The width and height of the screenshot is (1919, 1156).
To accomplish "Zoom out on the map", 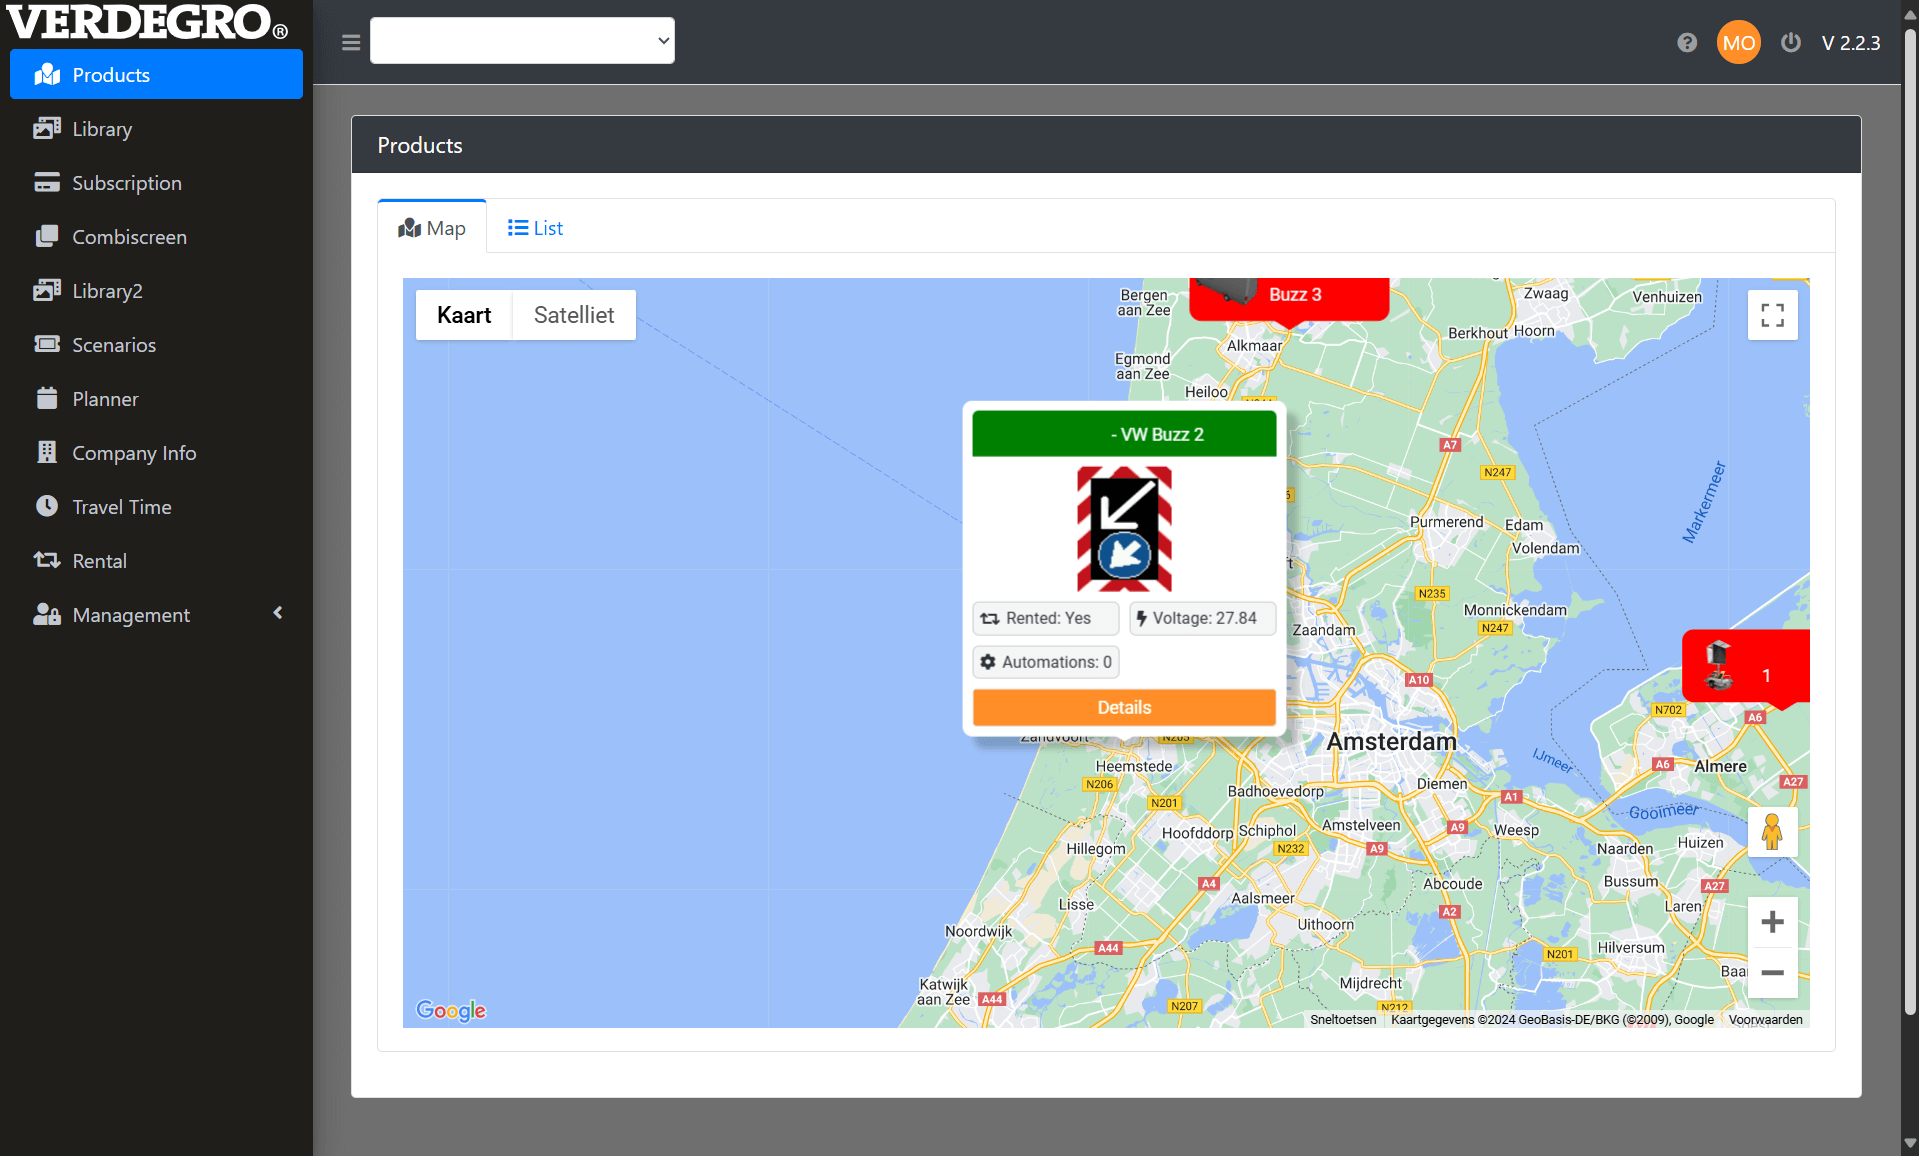I will (1772, 973).
